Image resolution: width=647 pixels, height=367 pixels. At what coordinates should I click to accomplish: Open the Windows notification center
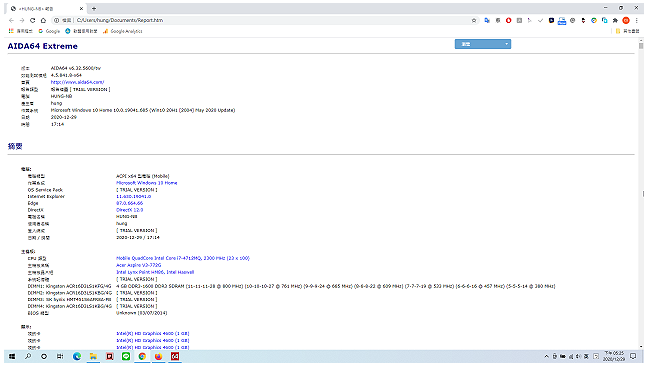coord(633,356)
